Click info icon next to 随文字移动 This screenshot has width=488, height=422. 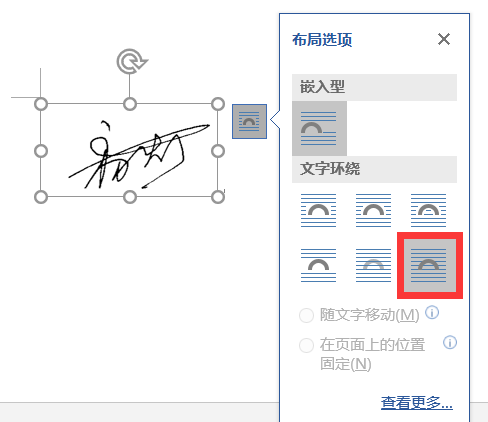(x=432, y=313)
